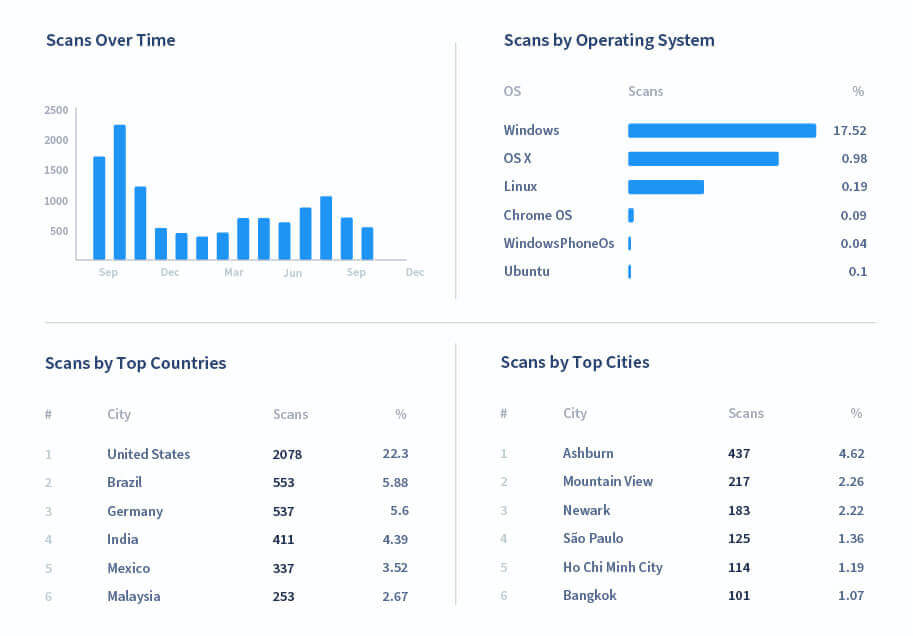This screenshot has width=913, height=636.
Task: Click the Mountain View city entry
Action: click(x=607, y=481)
